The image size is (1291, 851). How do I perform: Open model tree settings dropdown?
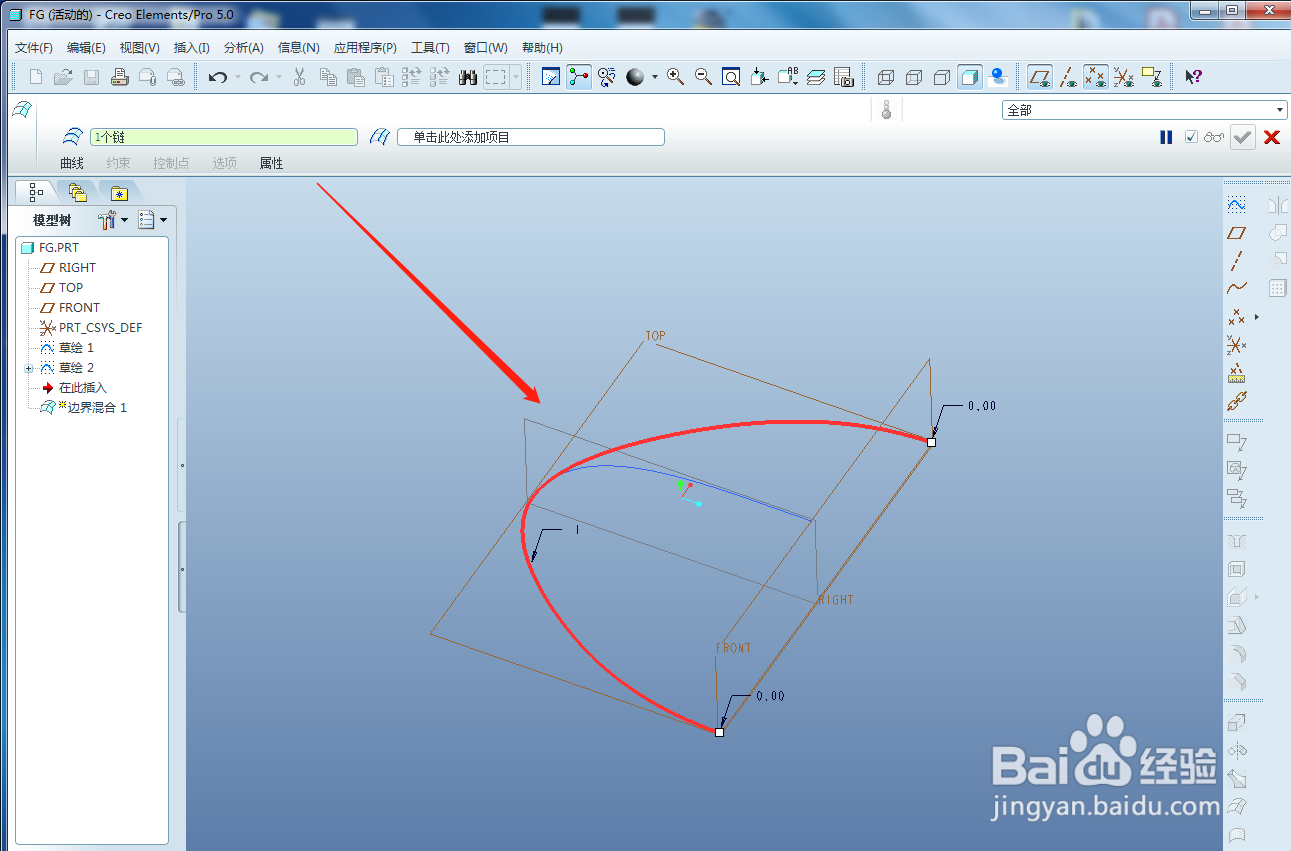tap(113, 220)
